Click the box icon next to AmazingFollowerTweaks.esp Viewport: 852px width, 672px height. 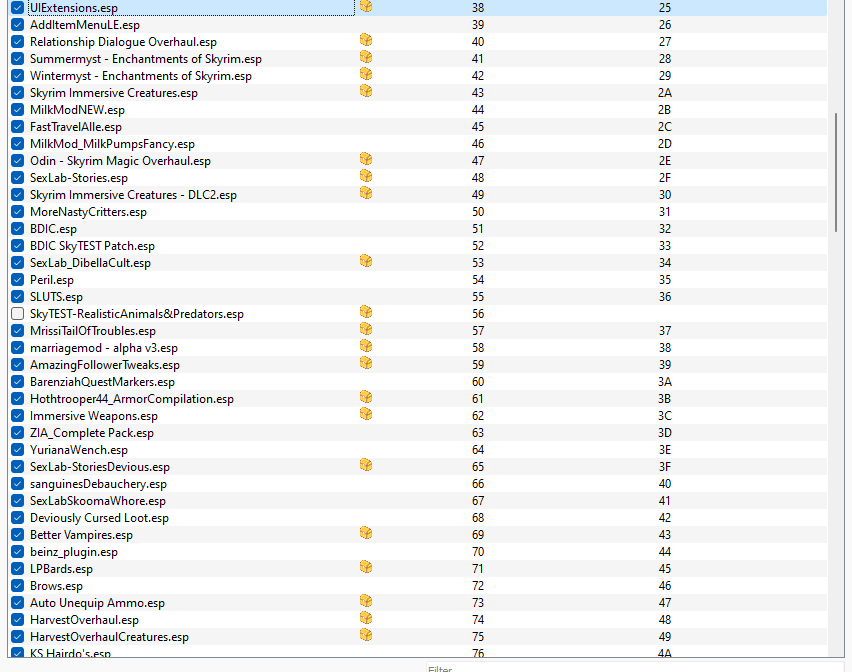[366, 363]
